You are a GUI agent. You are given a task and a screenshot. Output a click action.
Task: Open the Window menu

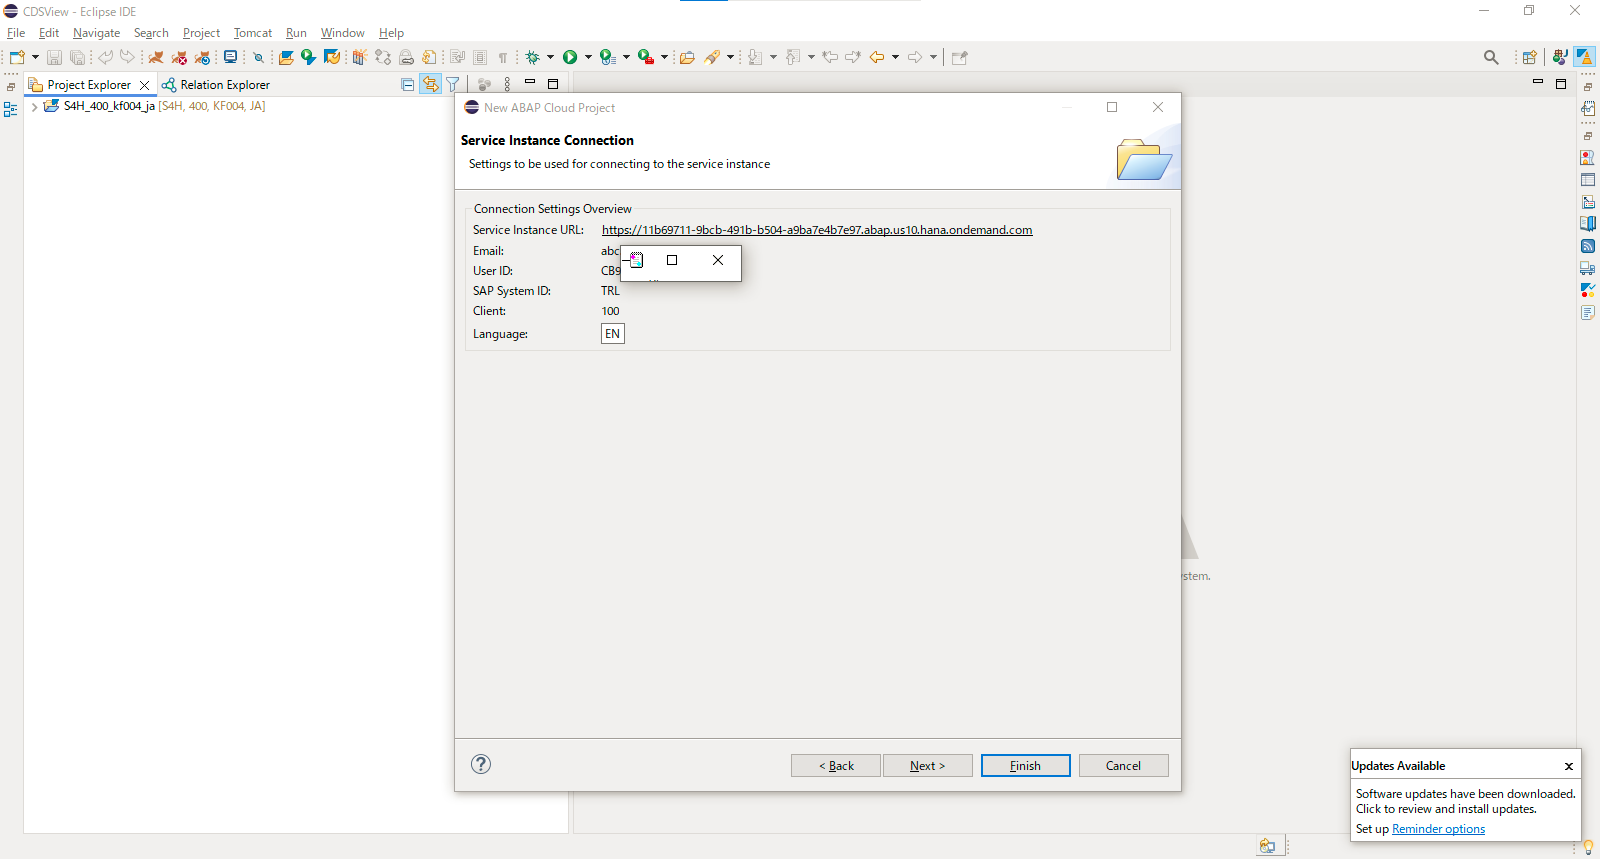[342, 33]
